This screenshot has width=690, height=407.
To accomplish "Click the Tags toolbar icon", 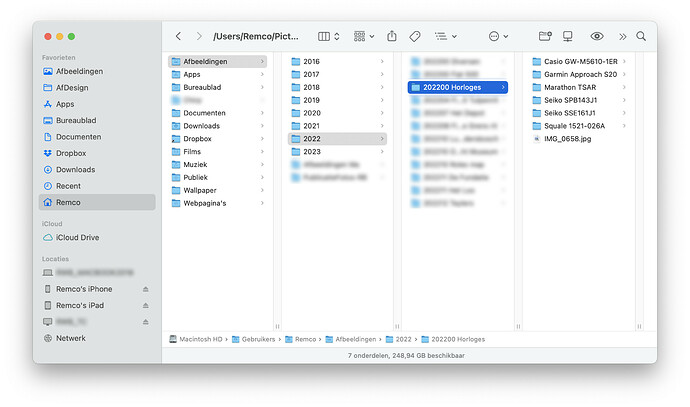I will tap(415, 36).
